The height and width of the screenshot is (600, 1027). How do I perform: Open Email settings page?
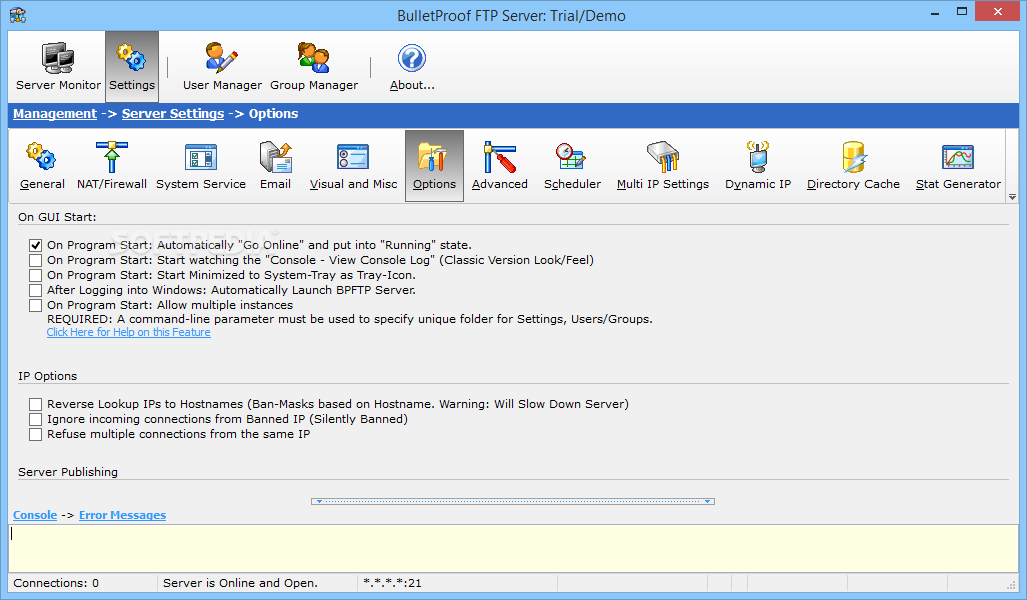[275, 166]
